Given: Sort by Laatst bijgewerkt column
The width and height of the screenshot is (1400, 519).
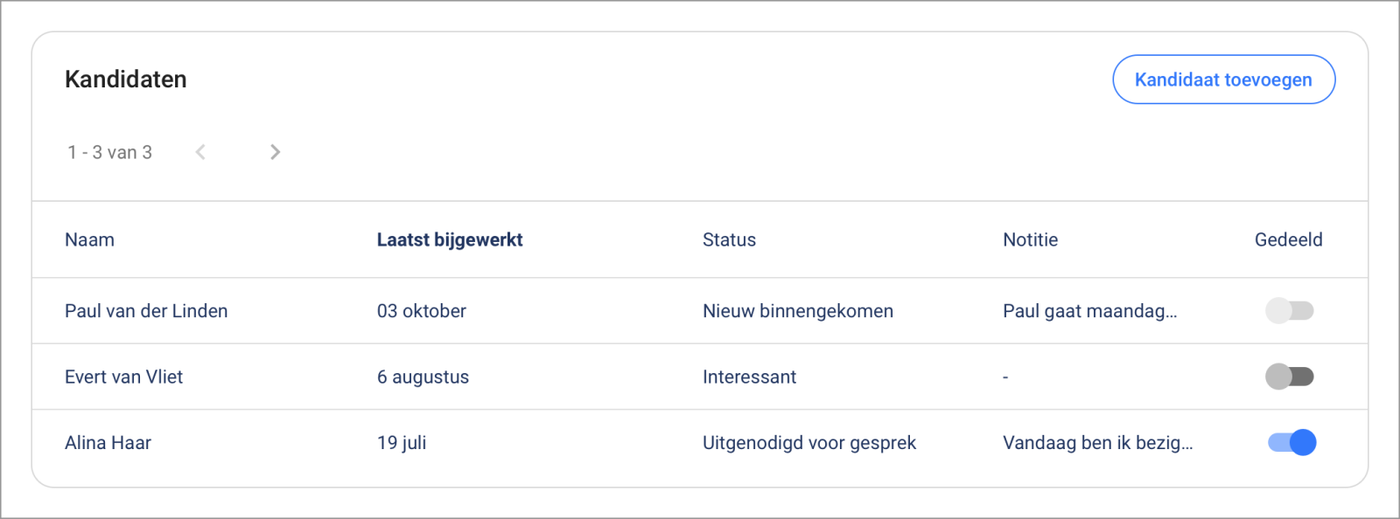Looking at the screenshot, I should pyautogui.click(x=449, y=240).
